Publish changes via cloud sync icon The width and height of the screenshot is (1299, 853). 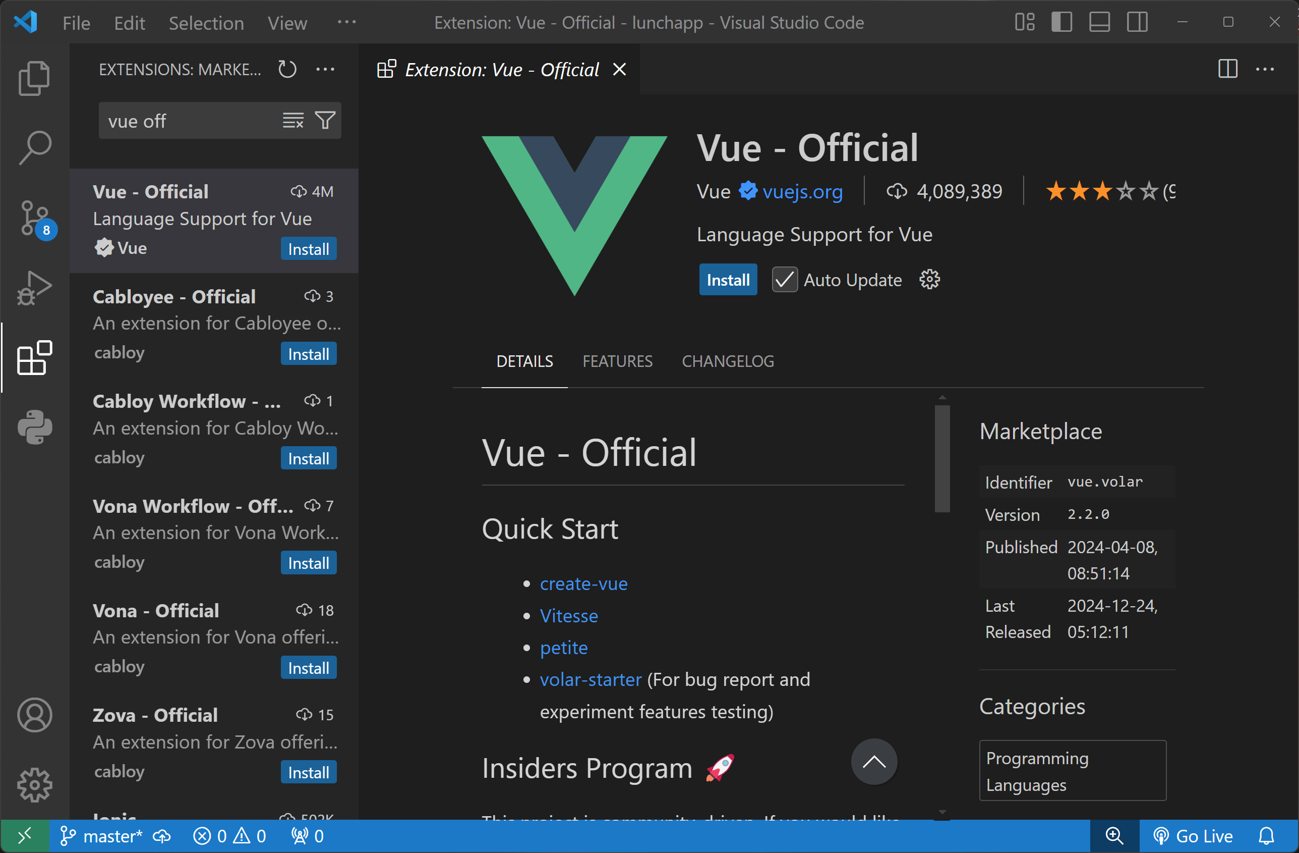(162, 836)
